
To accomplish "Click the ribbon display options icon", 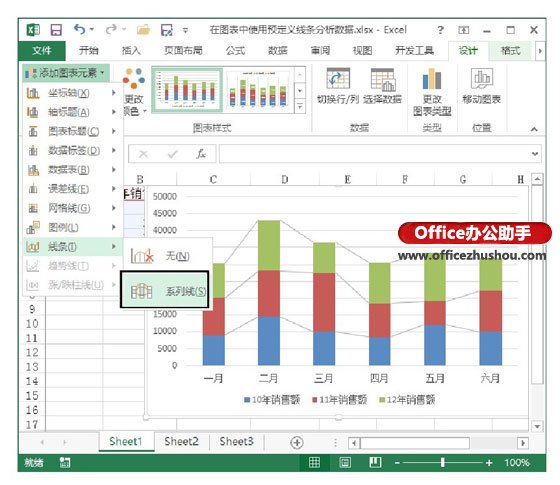I will [x=464, y=30].
